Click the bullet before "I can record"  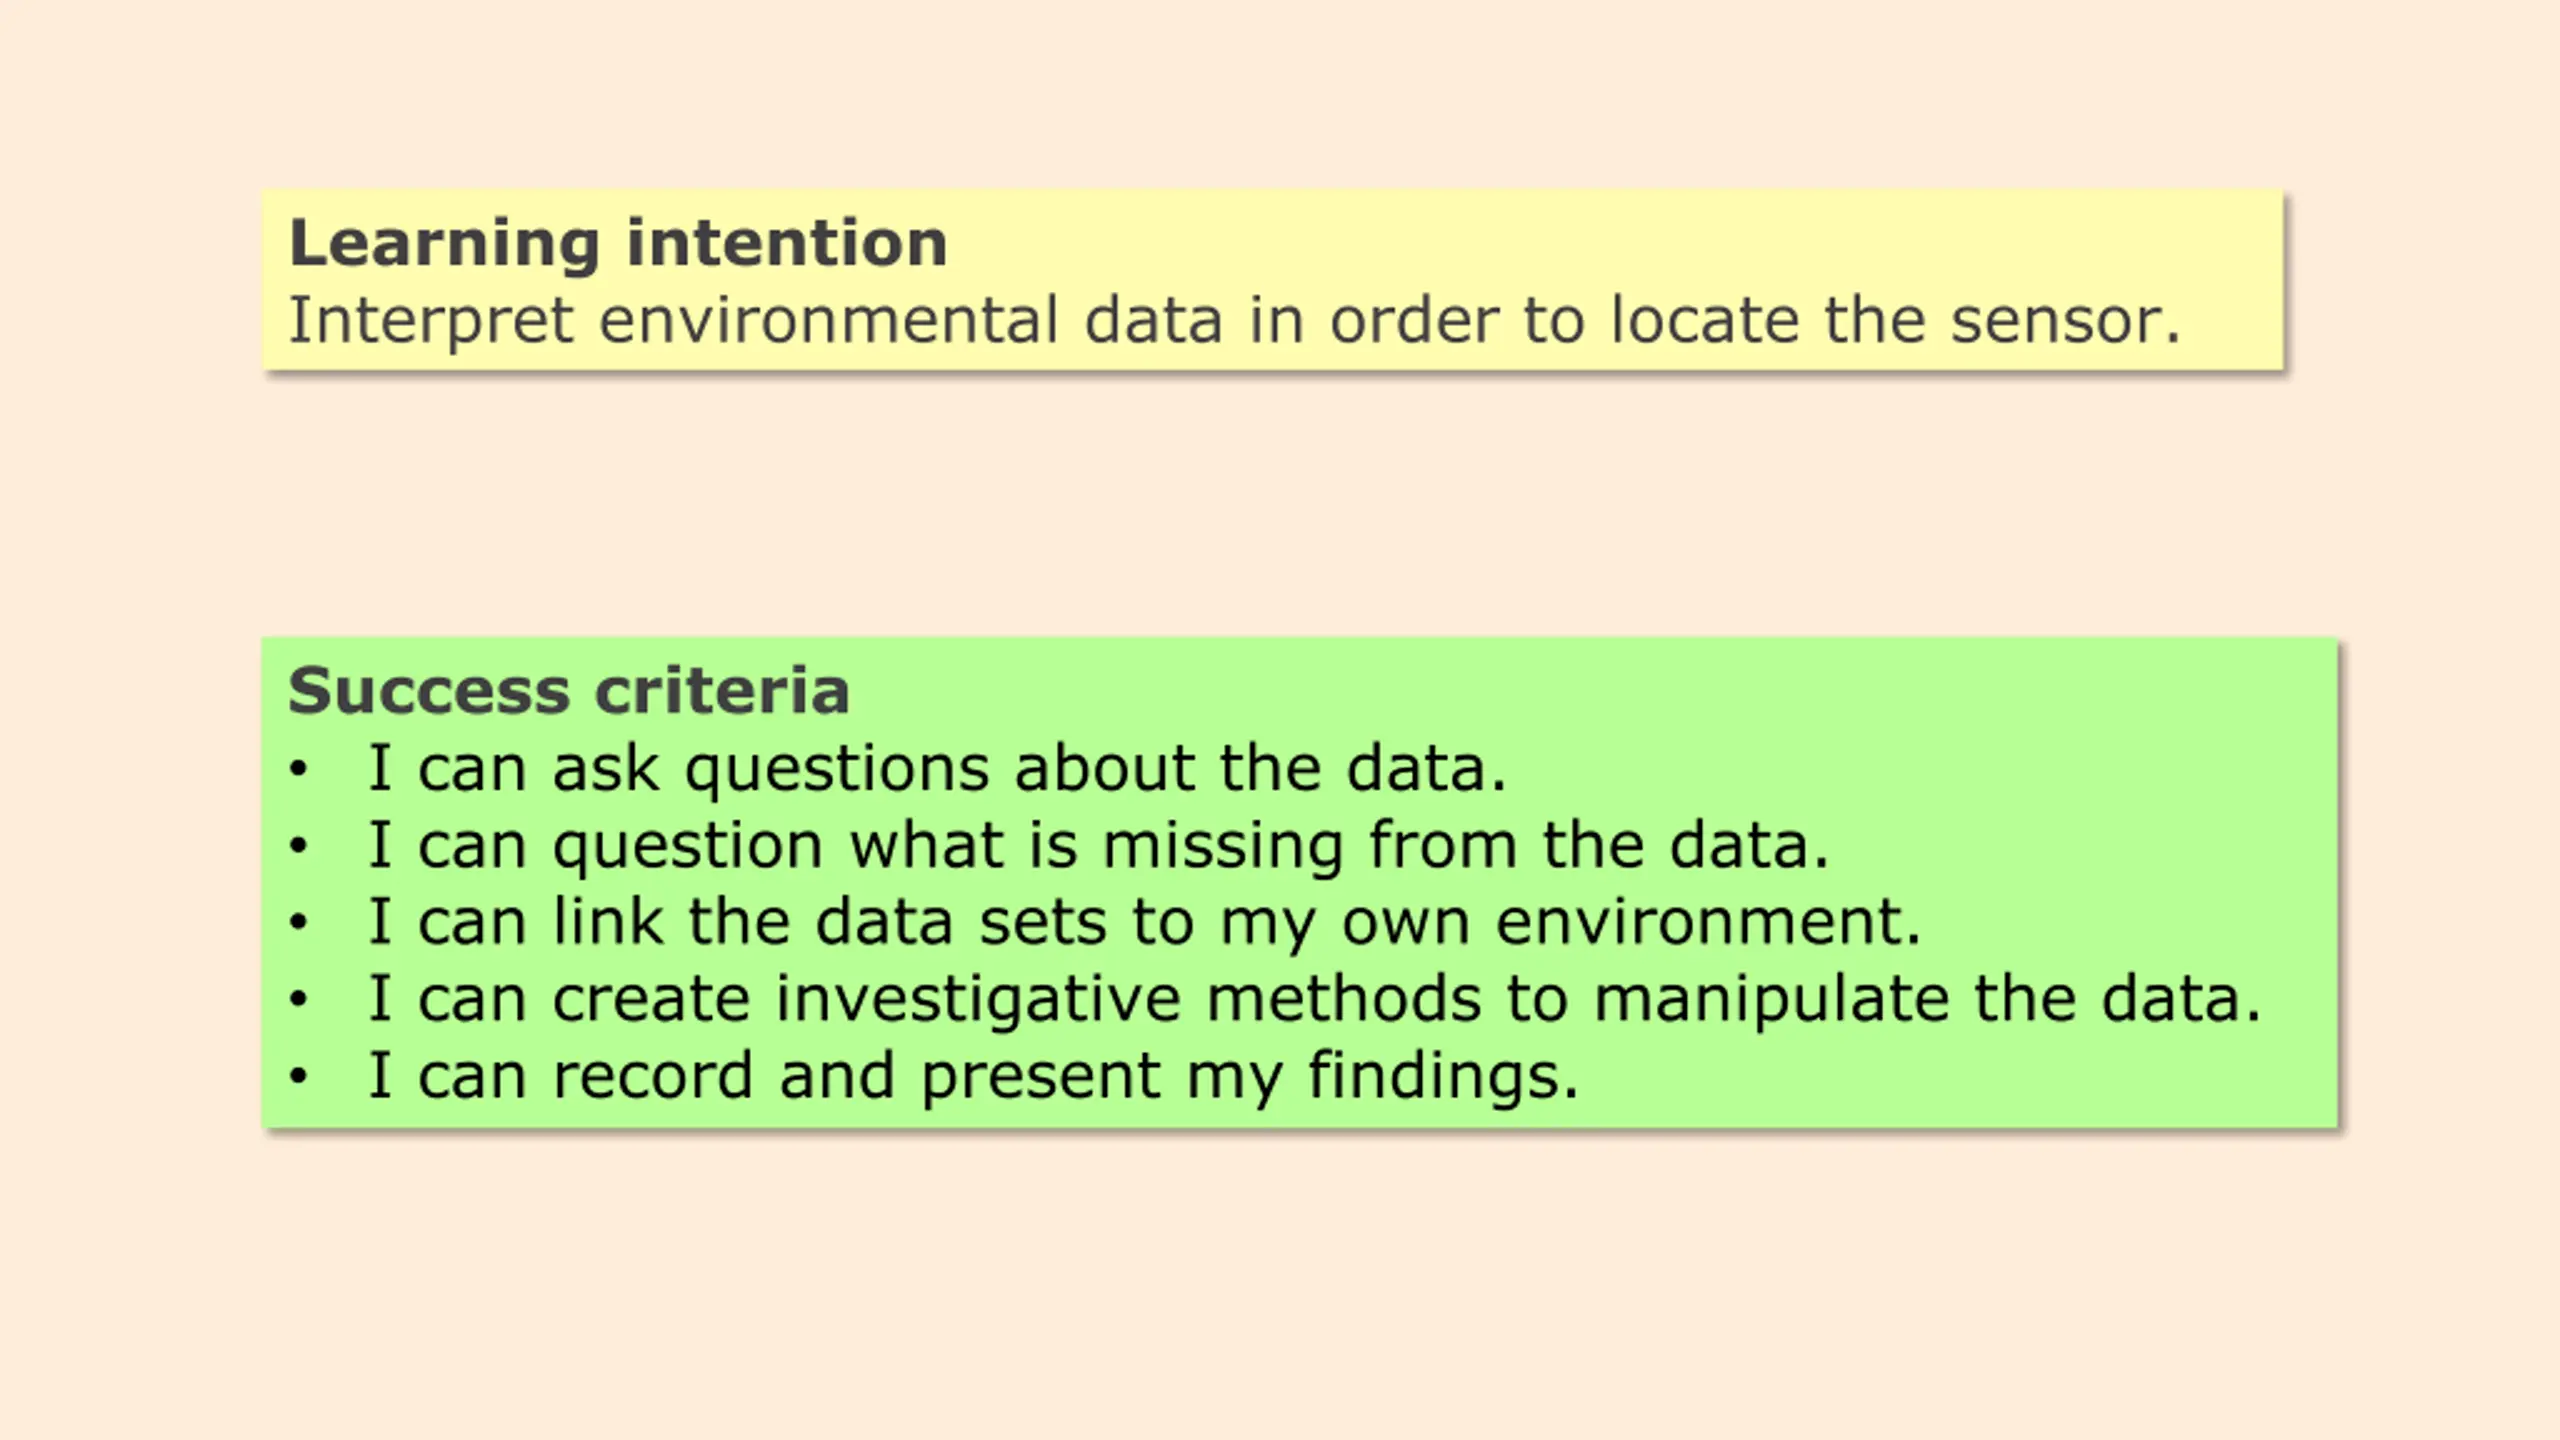click(298, 1077)
